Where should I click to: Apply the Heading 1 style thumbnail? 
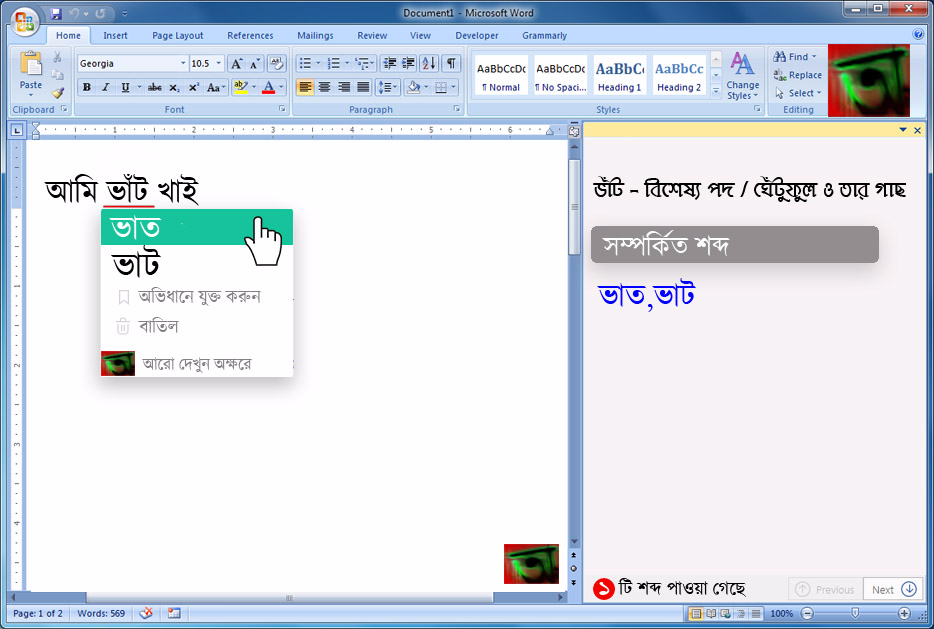[619, 75]
